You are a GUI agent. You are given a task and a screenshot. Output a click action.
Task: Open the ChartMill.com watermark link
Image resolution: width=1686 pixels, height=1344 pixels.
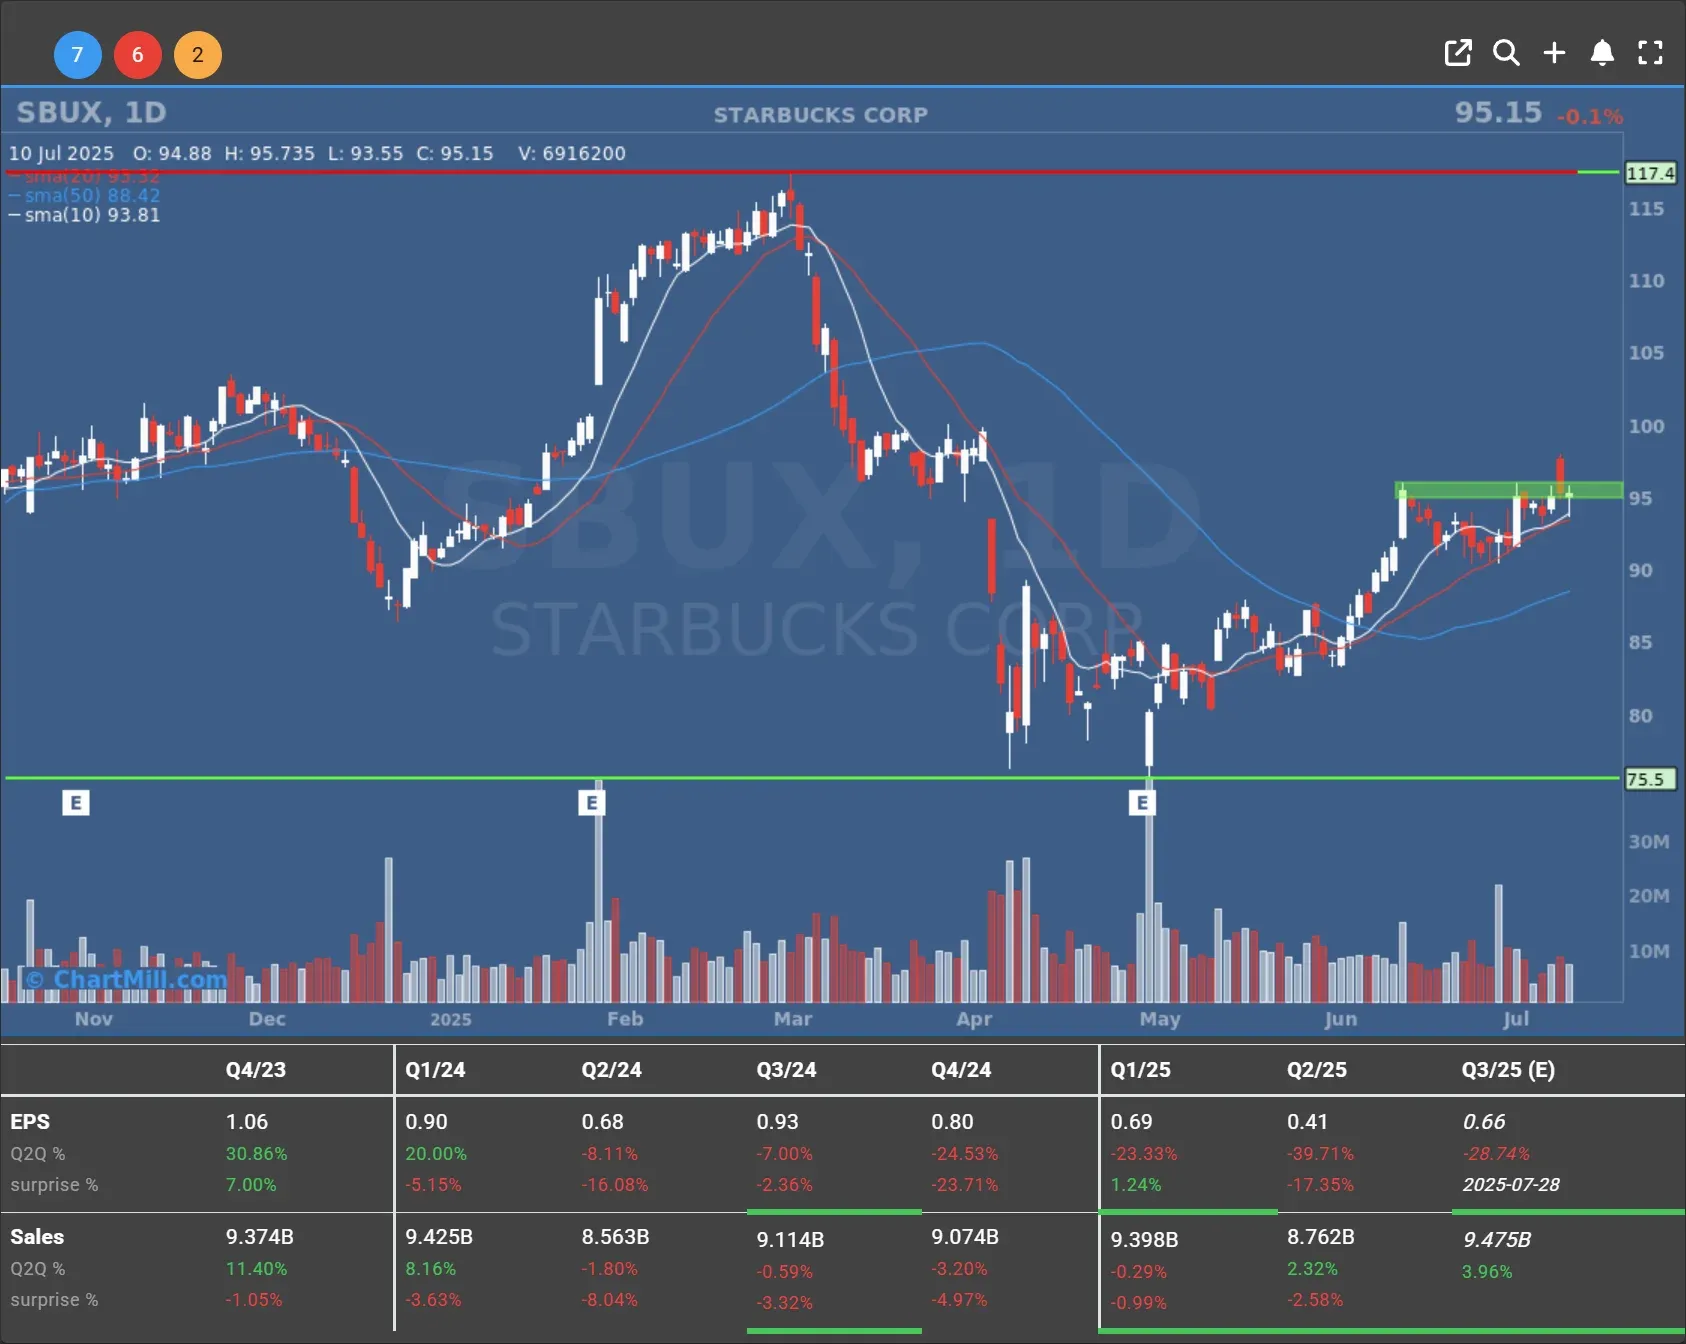(x=127, y=979)
